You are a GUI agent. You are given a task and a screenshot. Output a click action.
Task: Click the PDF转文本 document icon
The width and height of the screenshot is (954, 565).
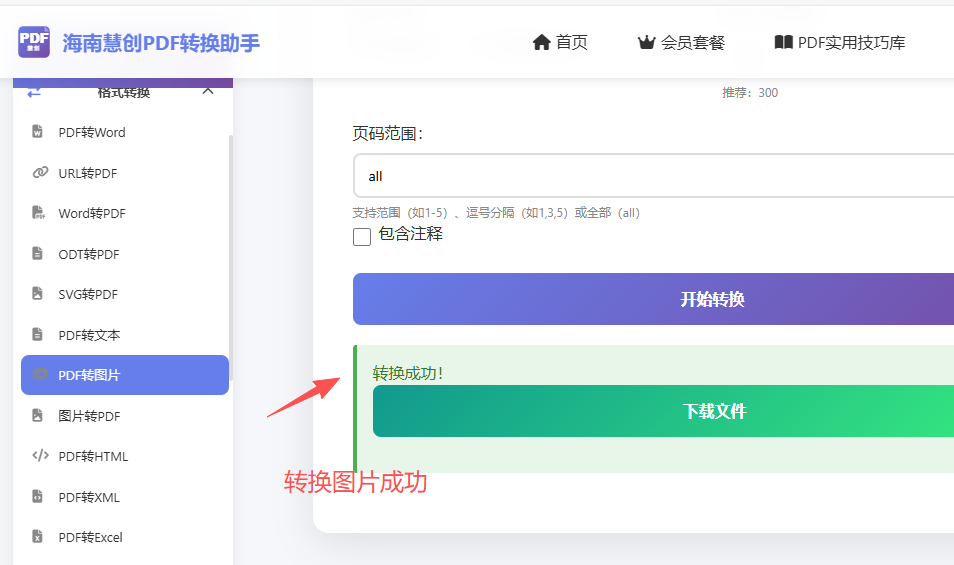[37, 334]
